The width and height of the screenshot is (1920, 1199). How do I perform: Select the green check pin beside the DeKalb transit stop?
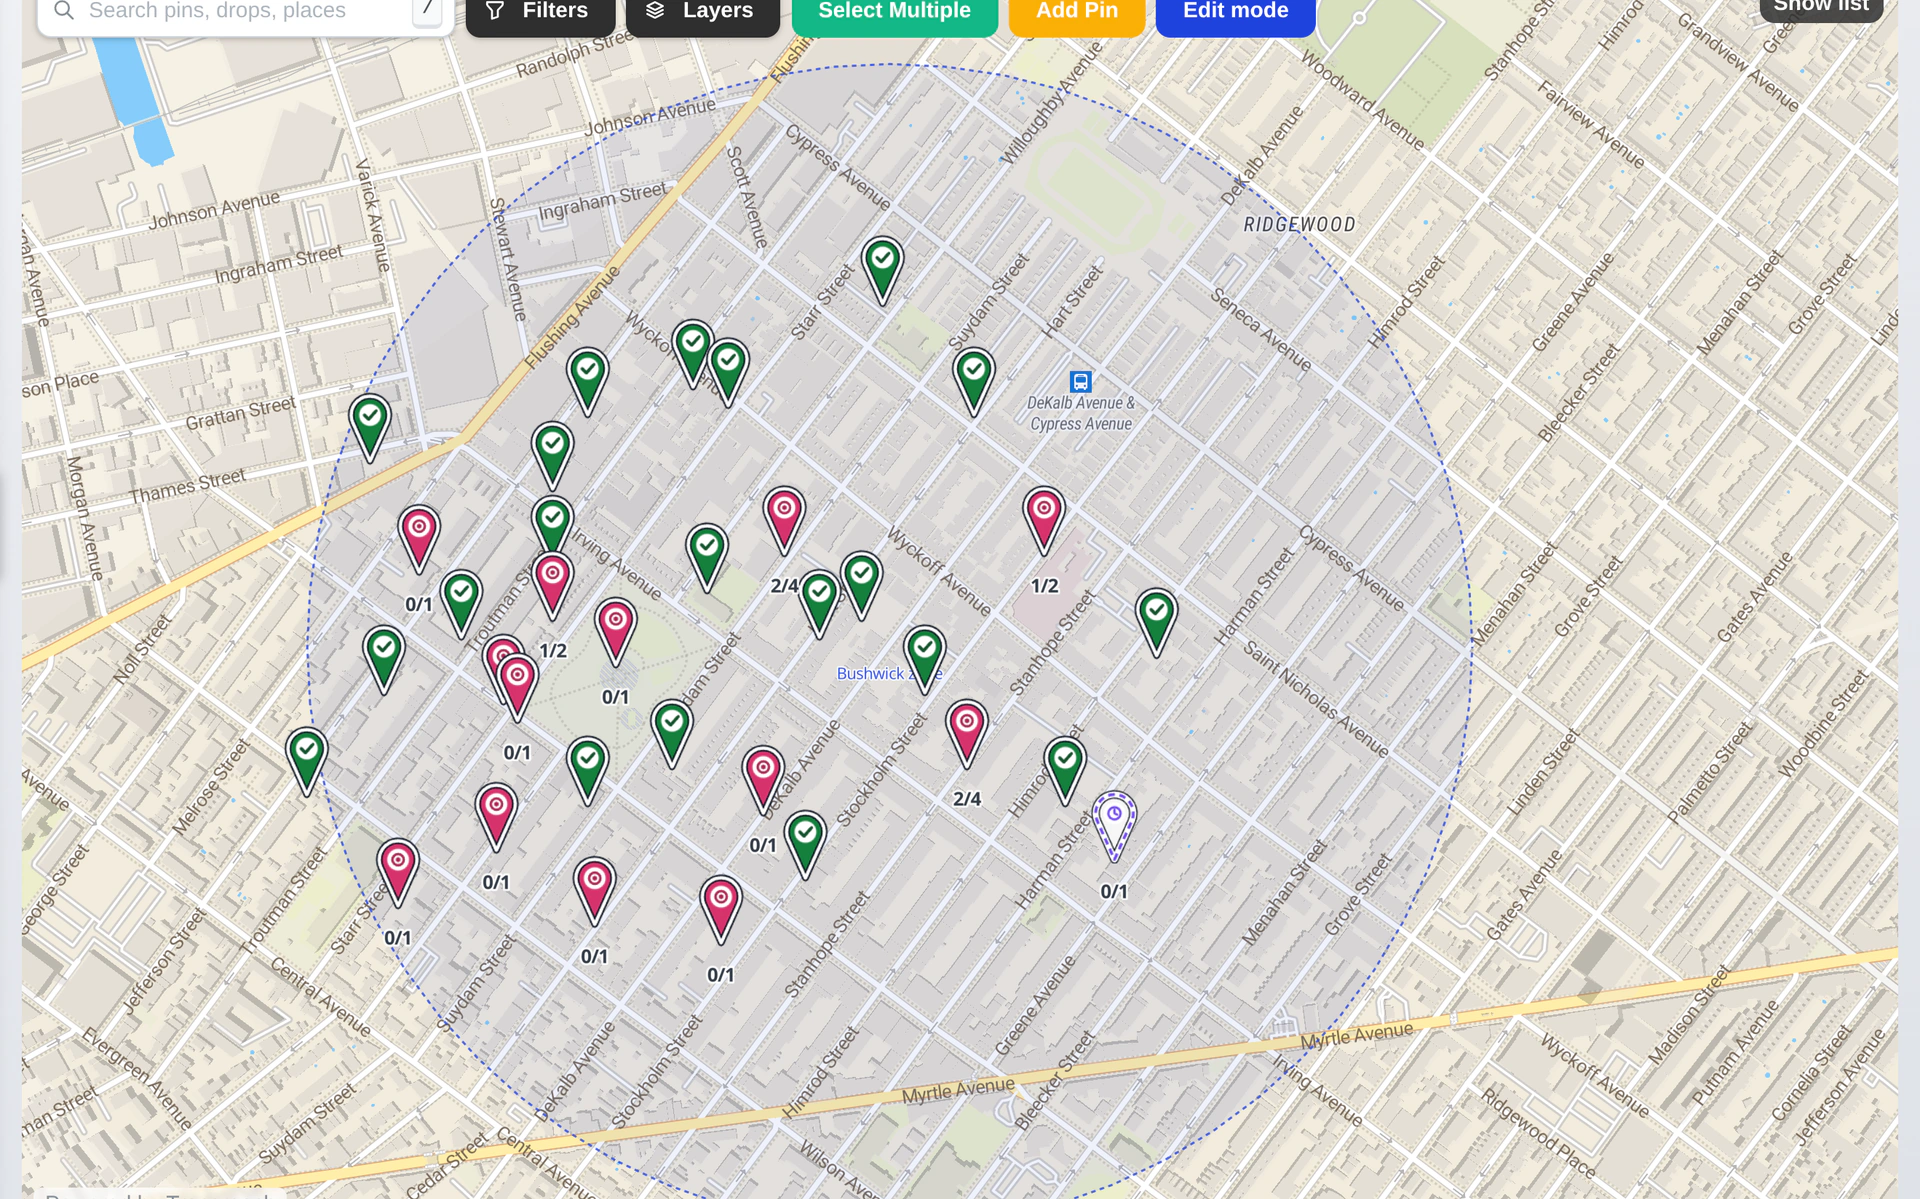(974, 381)
